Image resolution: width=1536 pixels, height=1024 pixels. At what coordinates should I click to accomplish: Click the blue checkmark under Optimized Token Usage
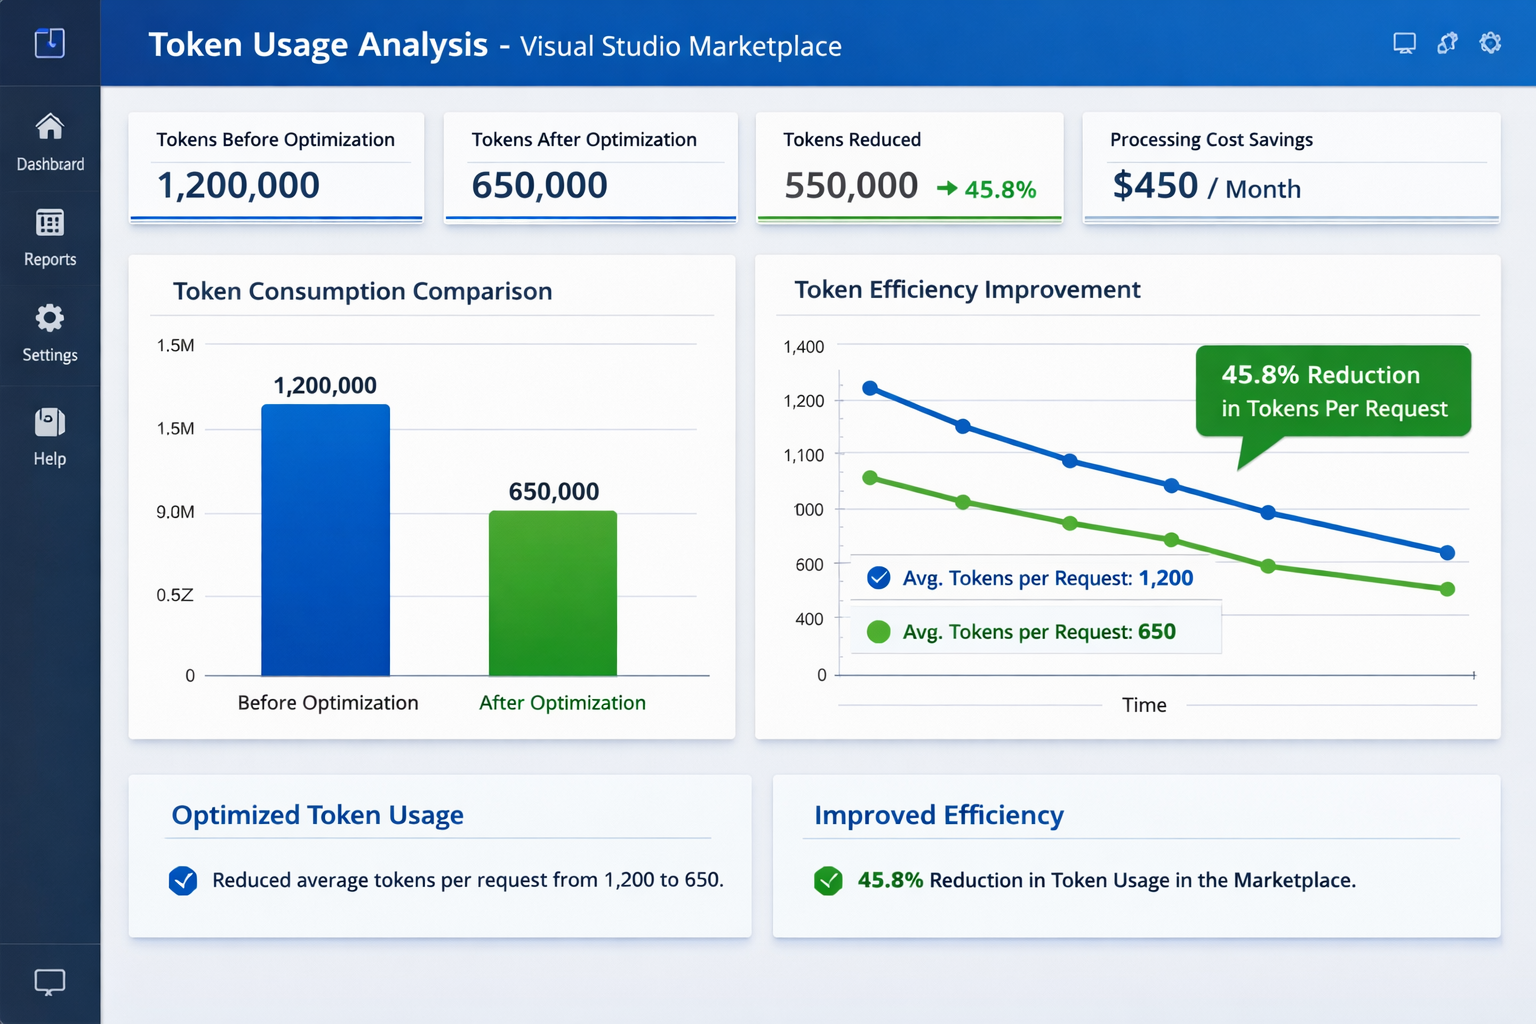tap(183, 880)
